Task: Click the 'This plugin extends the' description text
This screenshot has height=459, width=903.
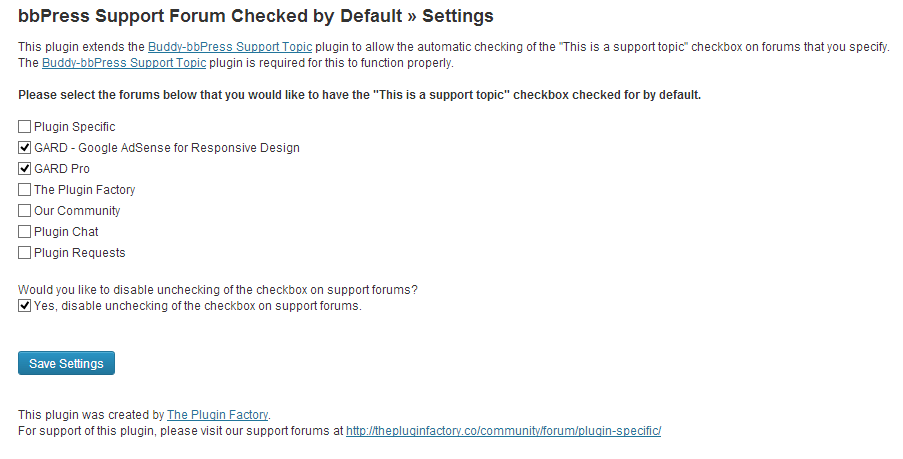Action: [82, 47]
